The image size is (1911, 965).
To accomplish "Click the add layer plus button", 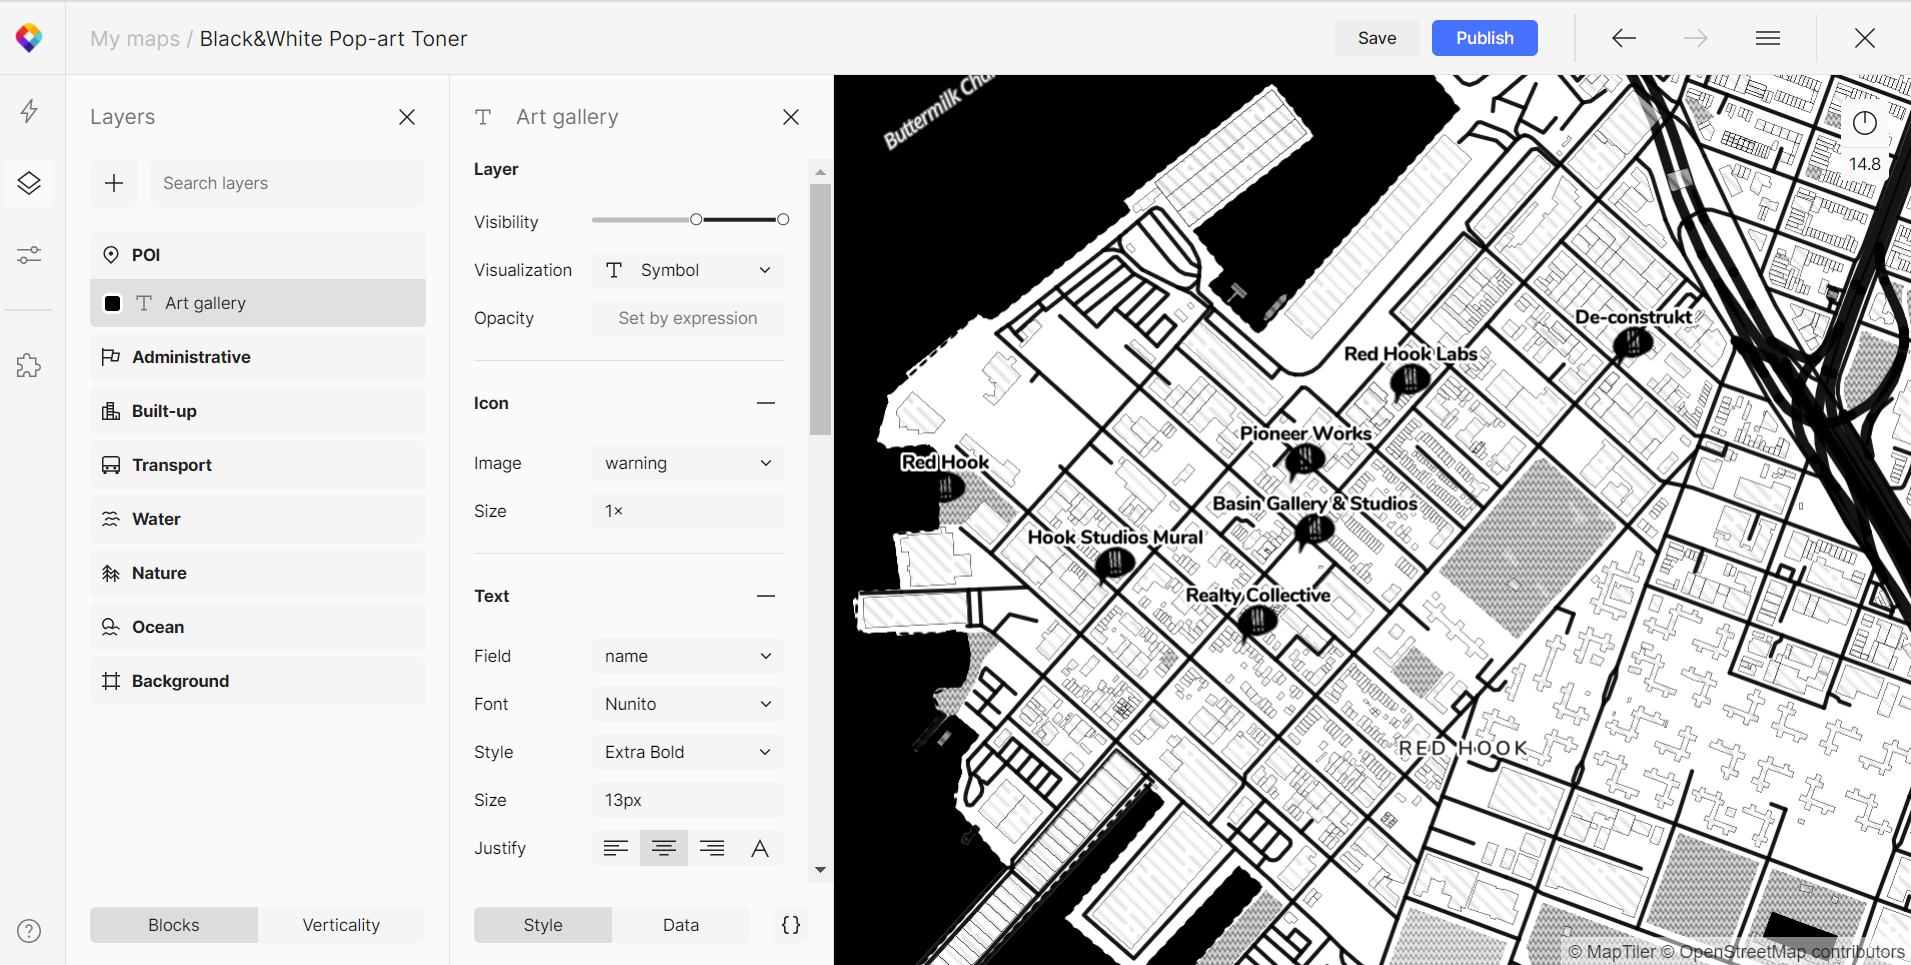I will (114, 183).
